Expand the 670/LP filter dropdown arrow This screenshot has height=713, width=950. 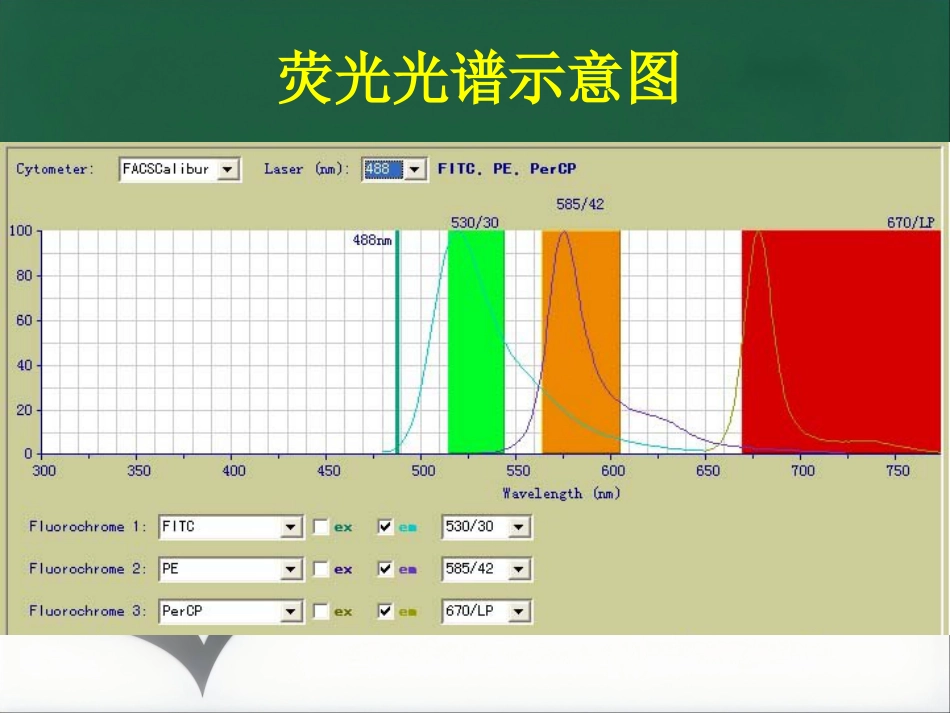coord(519,612)
